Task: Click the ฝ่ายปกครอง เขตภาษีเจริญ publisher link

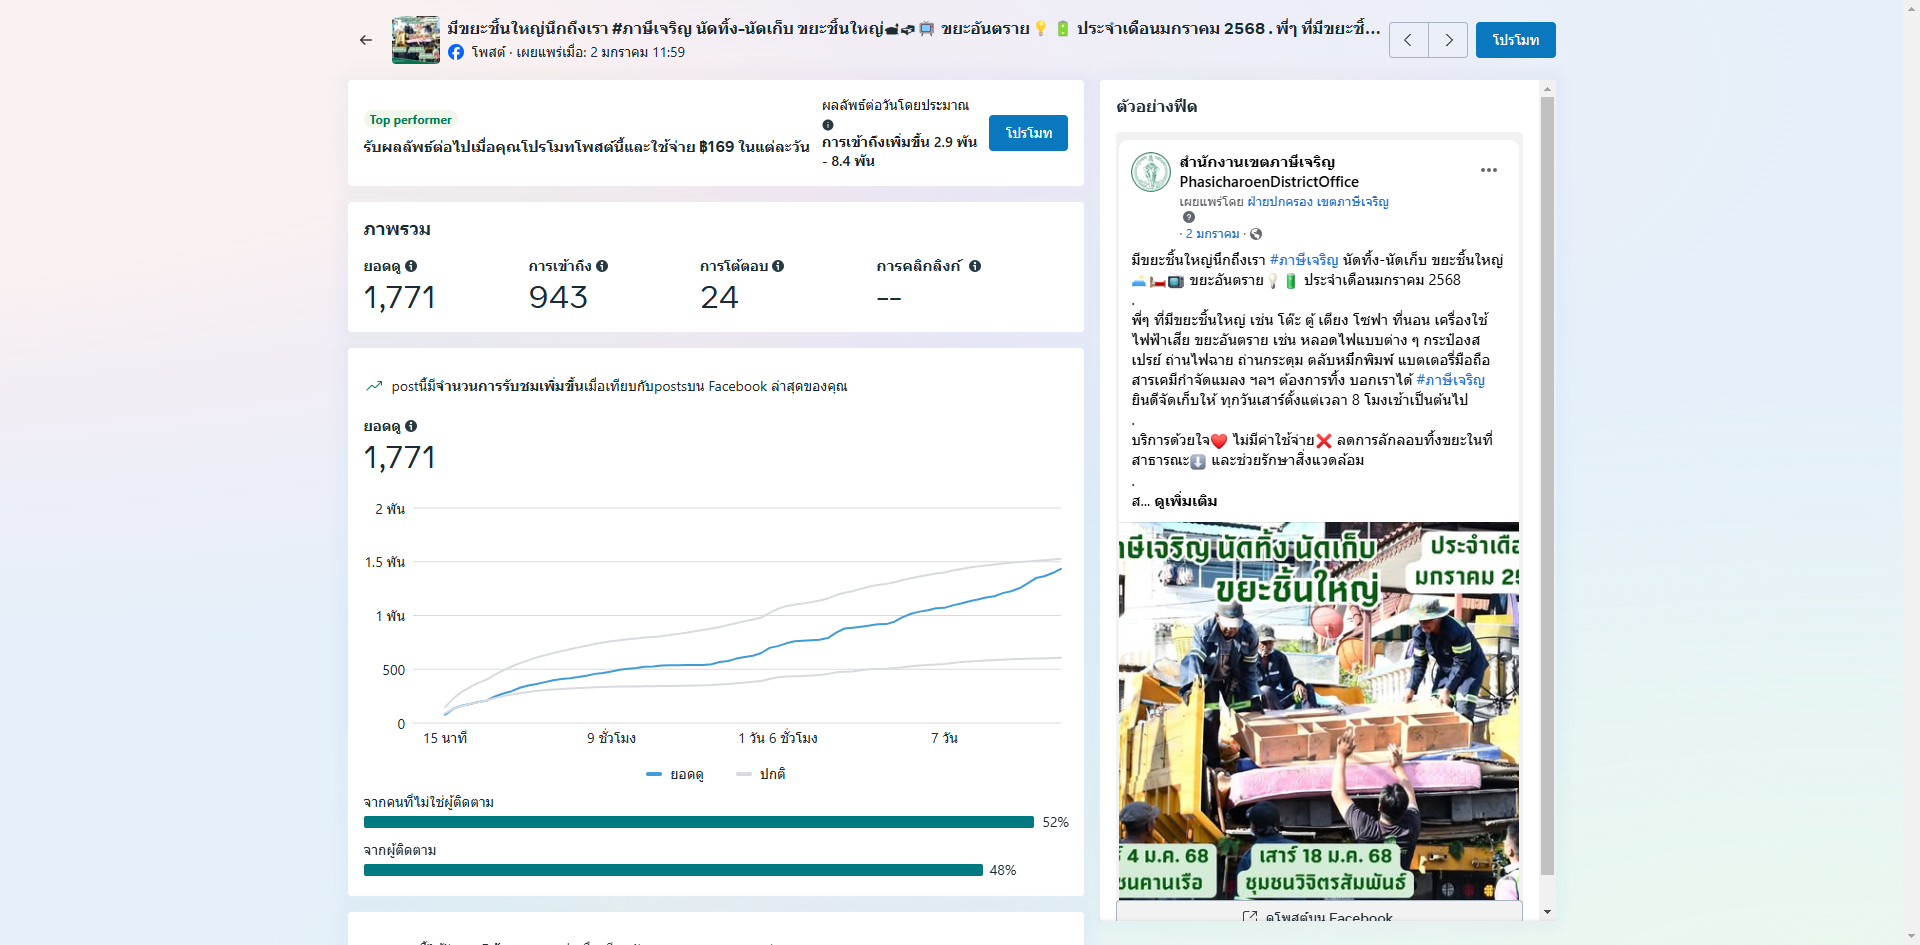Action: point(1318,202)
